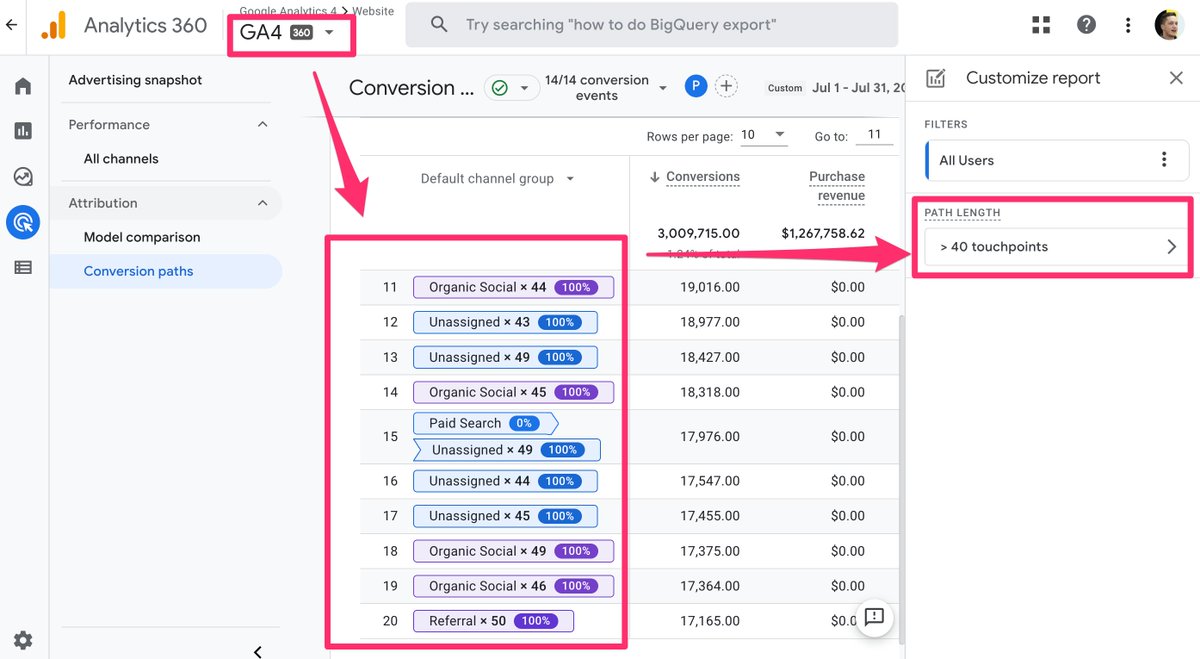1200x659 pixels.
Task: Open the Default channel group dropdown
Action: 494,178
